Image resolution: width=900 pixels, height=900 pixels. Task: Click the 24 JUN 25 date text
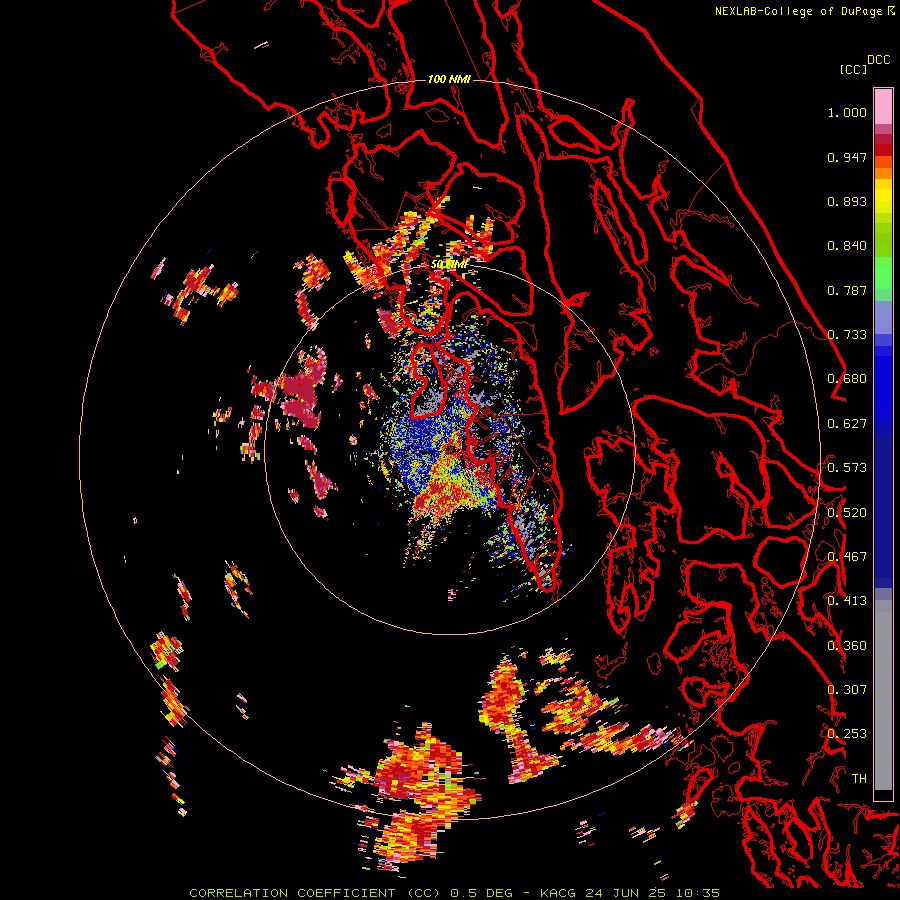pos(627,893)
